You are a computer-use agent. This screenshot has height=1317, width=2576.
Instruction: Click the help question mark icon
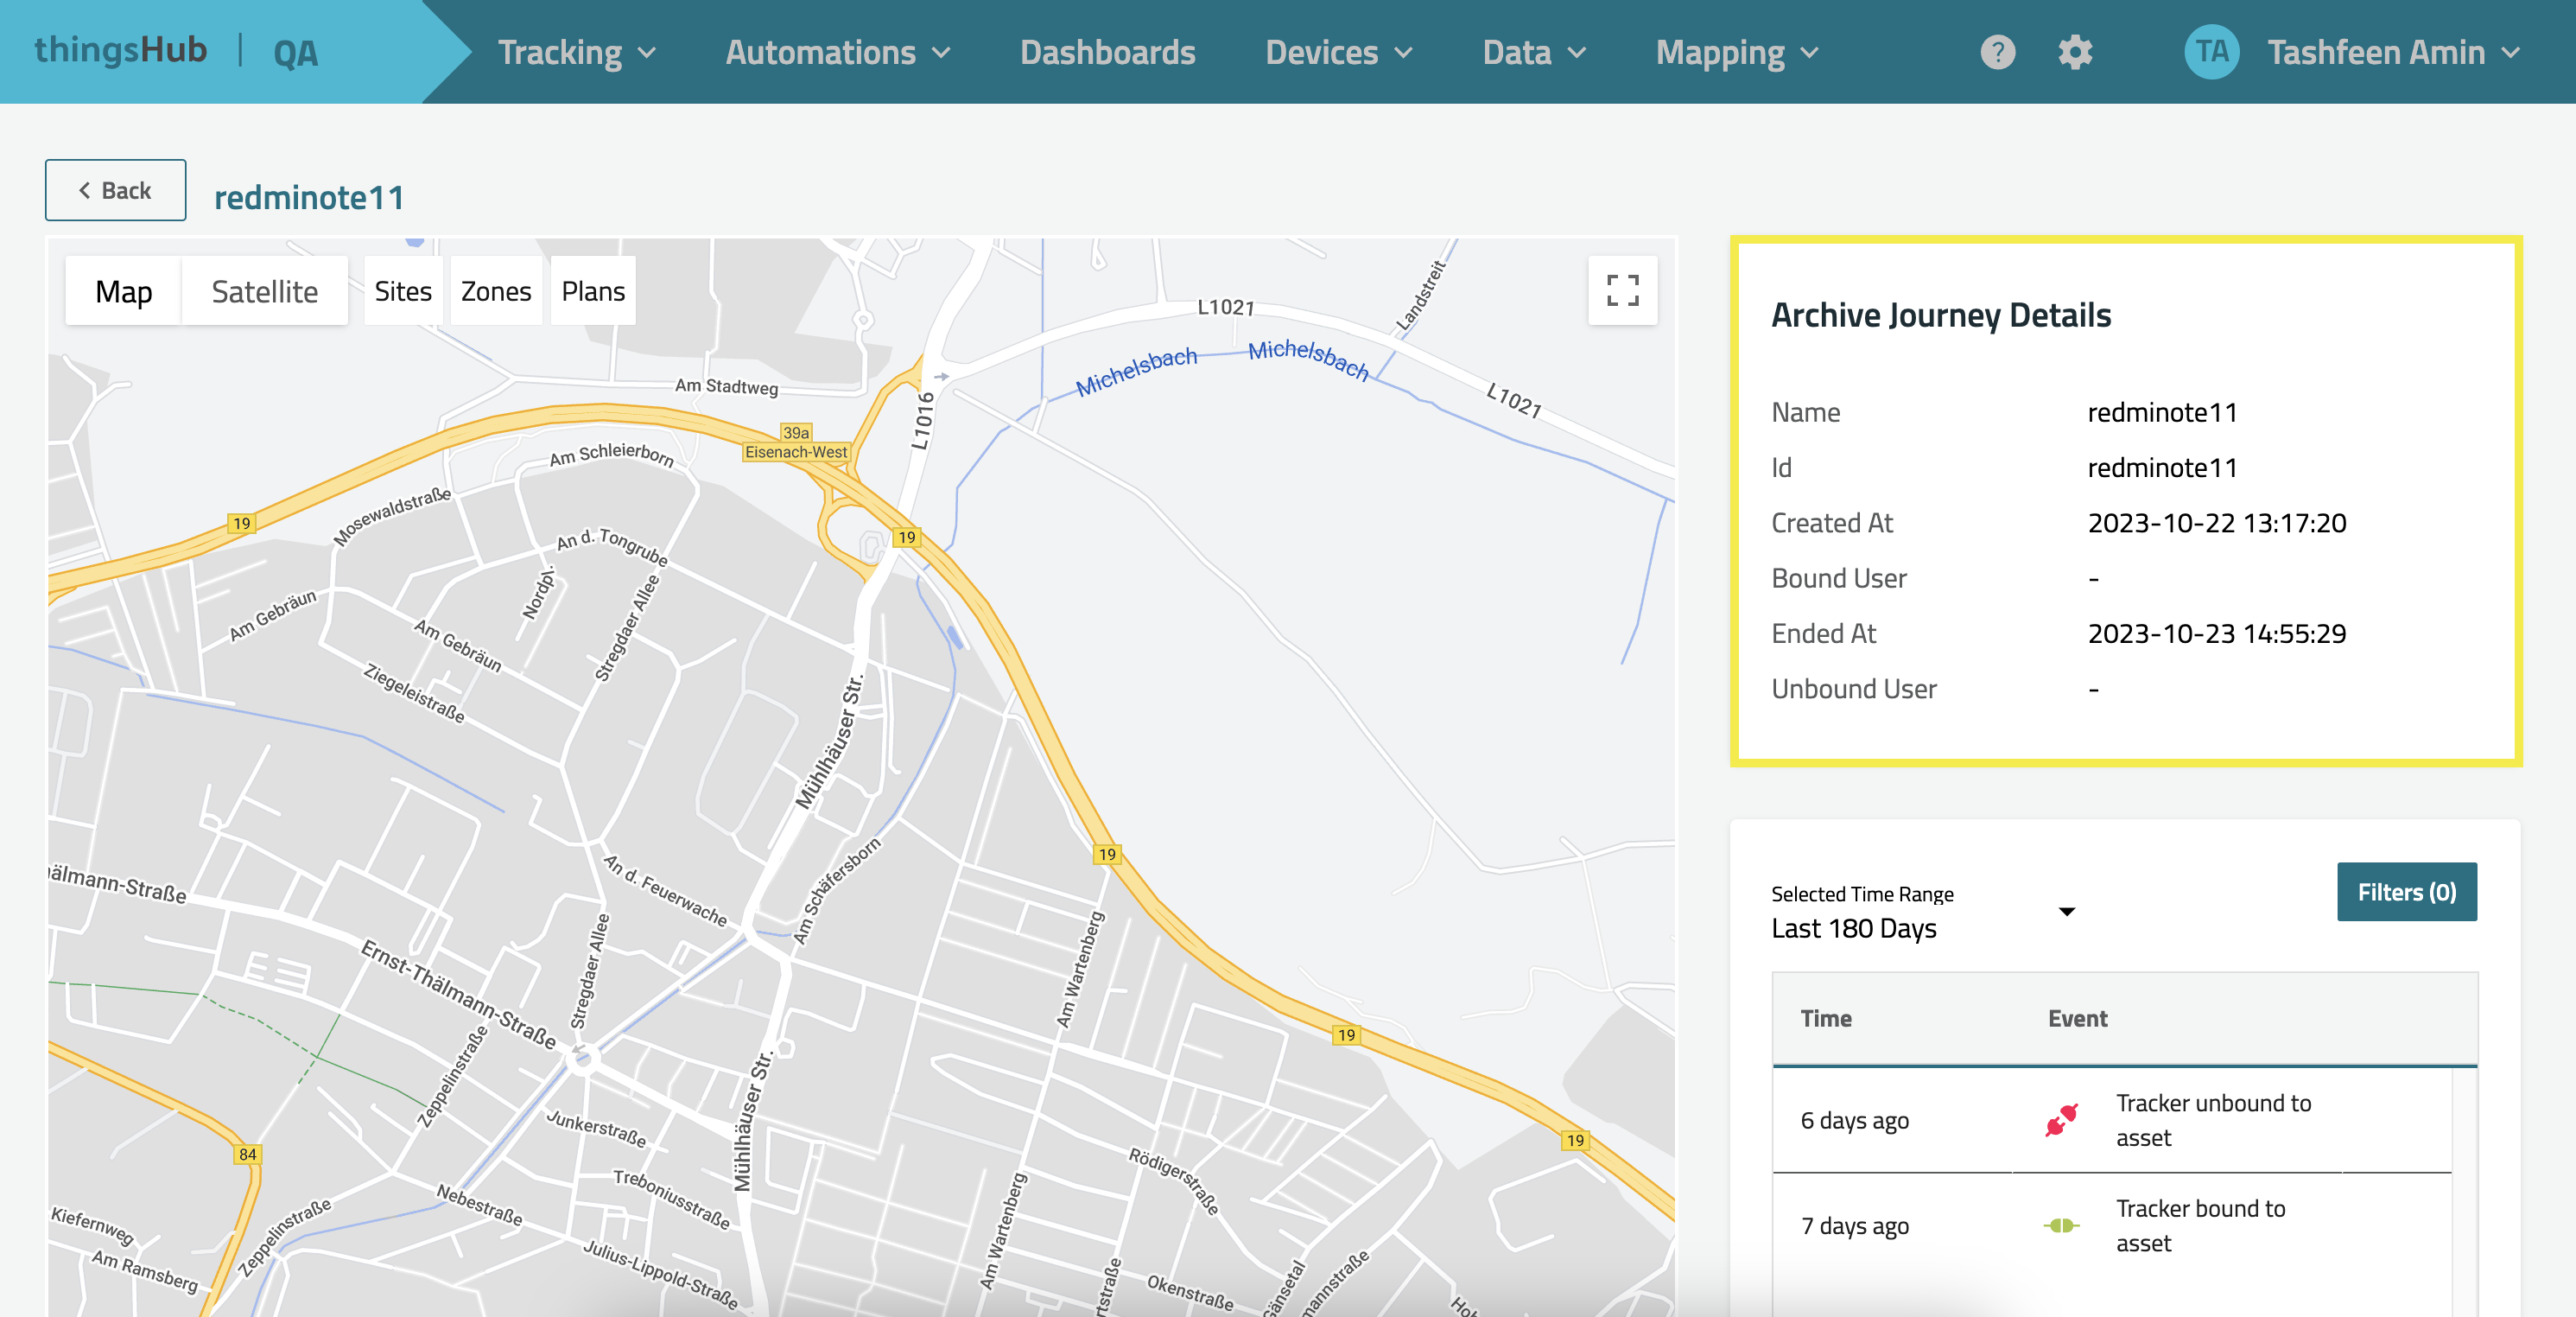[1997, 52]
